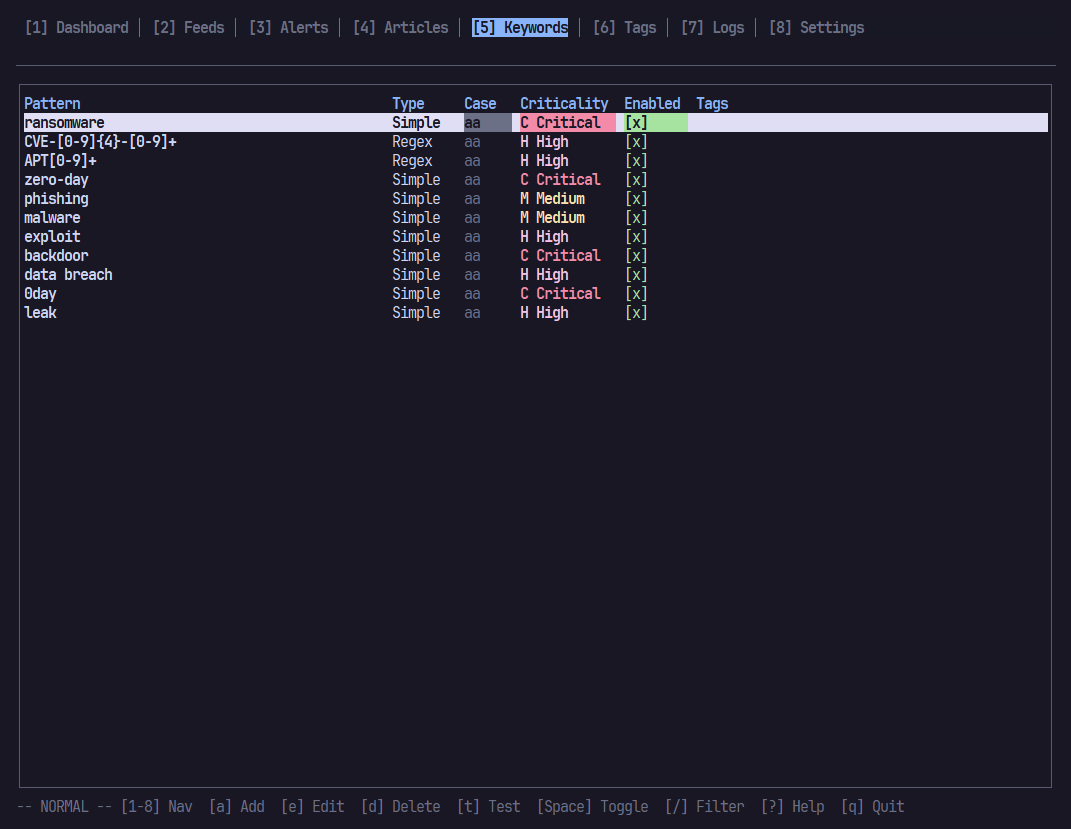Click the case 'aa' cell for leak
Screen dimensions: 1071x829
(473, 313)
